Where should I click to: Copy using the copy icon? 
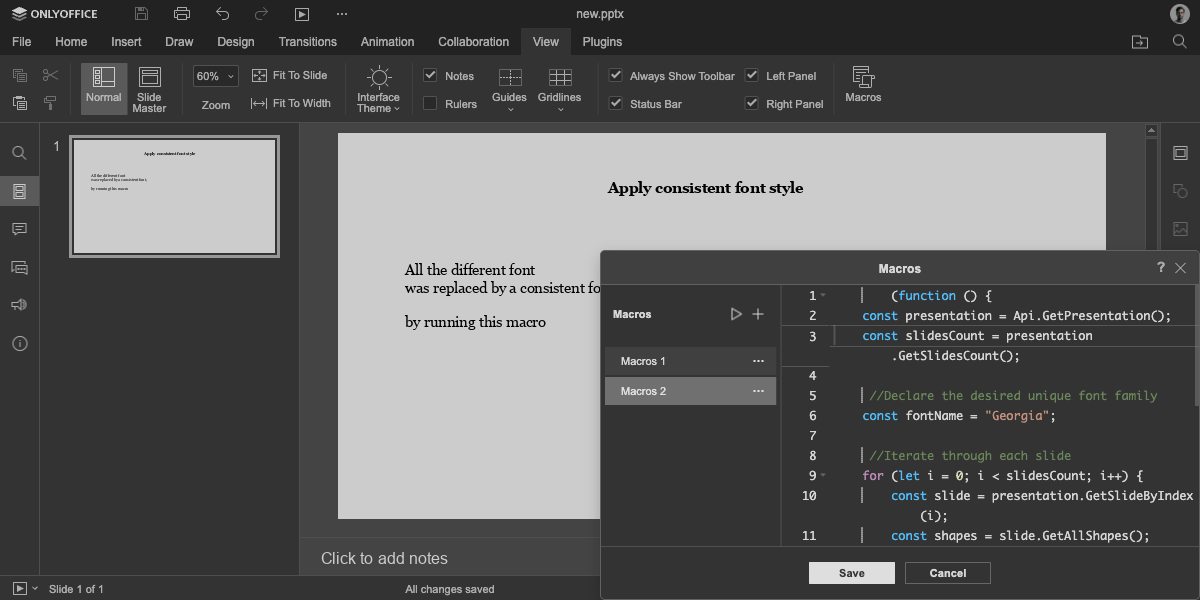click(x=20, y=76)
